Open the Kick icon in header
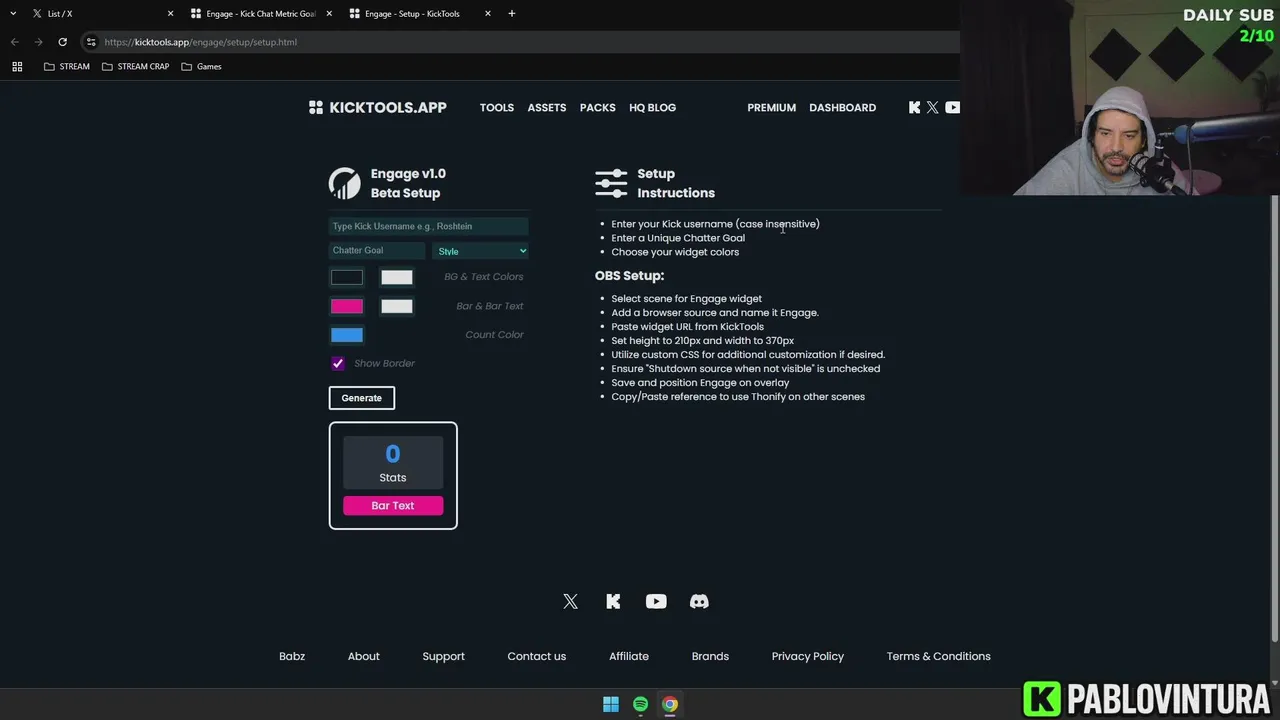 [x=914, y=107]
